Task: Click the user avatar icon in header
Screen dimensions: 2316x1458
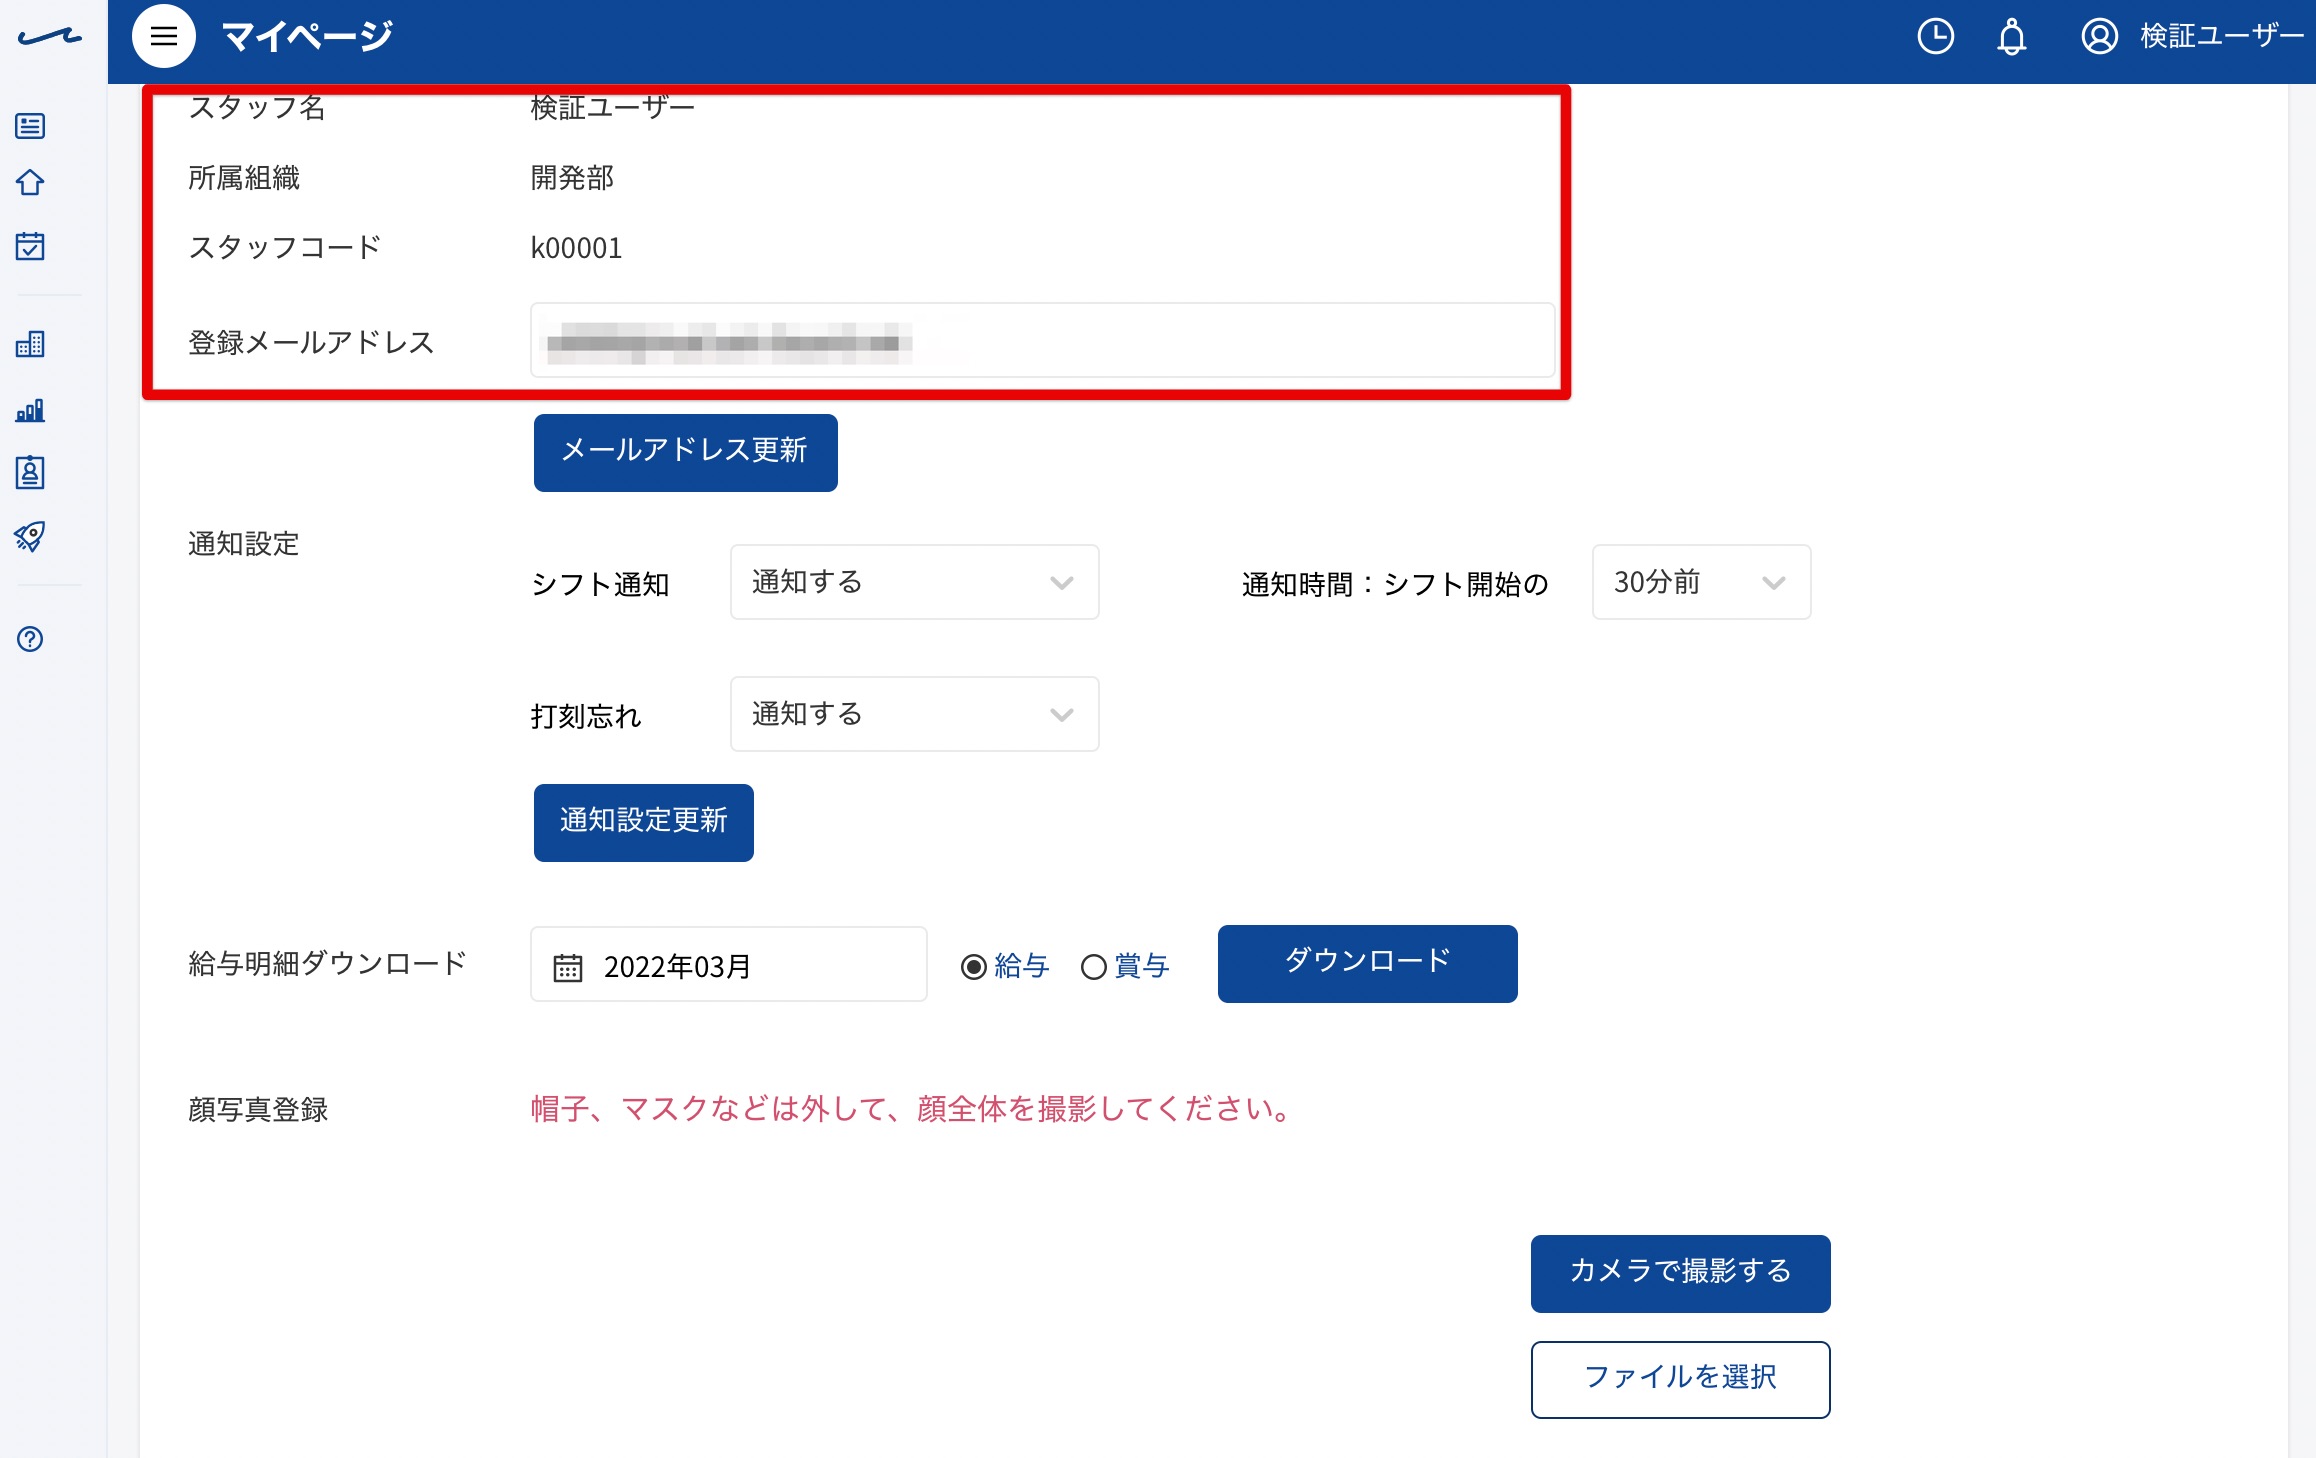Action: [x=2099, y=37]
